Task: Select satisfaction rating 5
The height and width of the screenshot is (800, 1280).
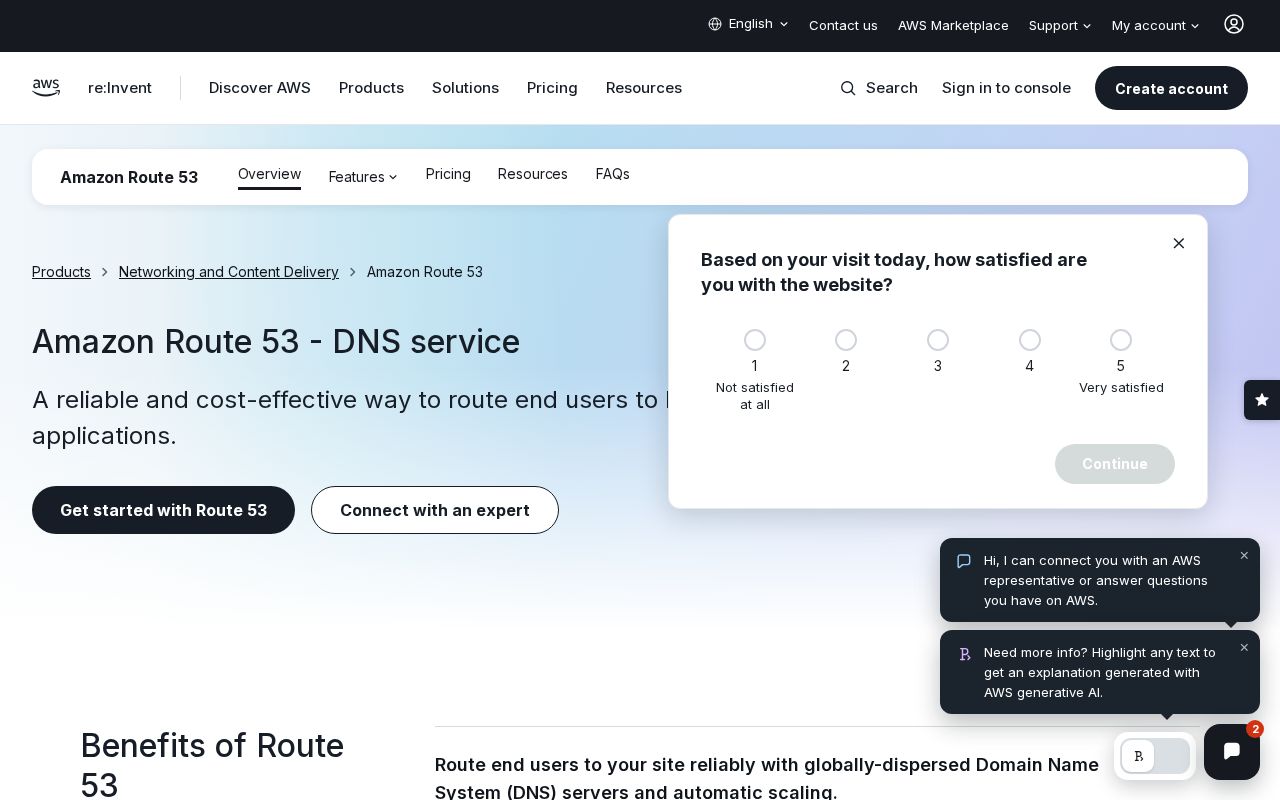Action: pos(1121,340)
